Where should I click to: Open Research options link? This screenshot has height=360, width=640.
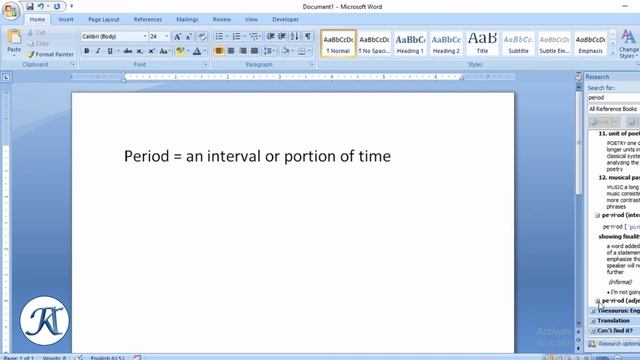pos(618,344)
